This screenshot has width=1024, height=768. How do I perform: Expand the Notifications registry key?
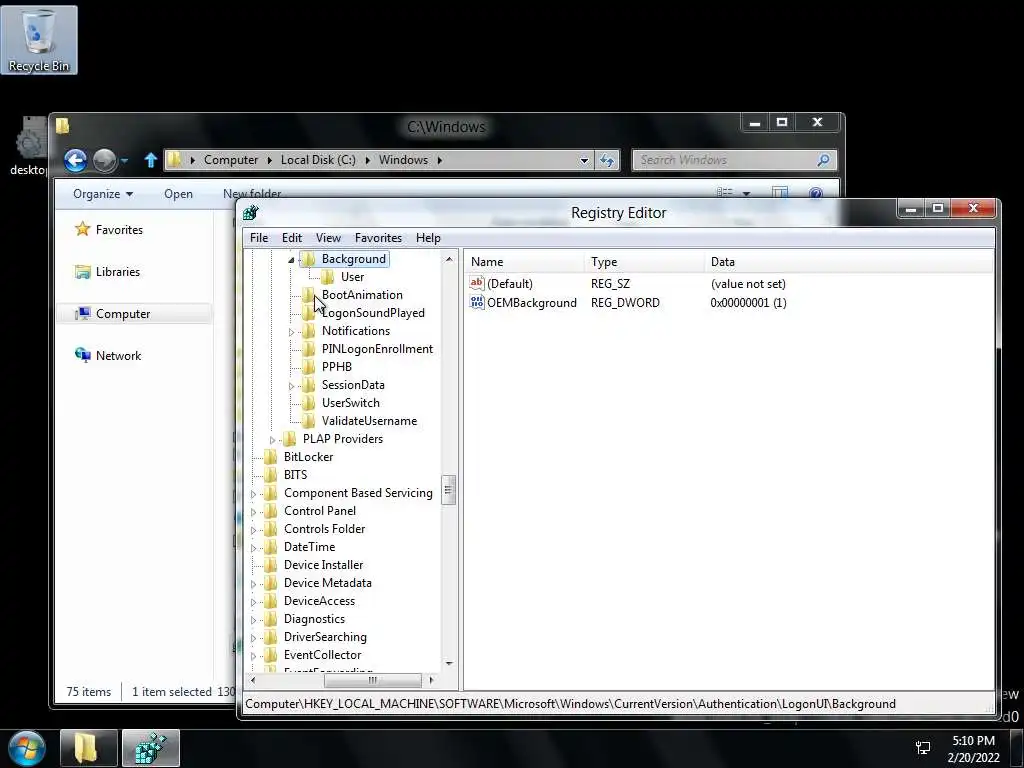(x=291, y=332)
